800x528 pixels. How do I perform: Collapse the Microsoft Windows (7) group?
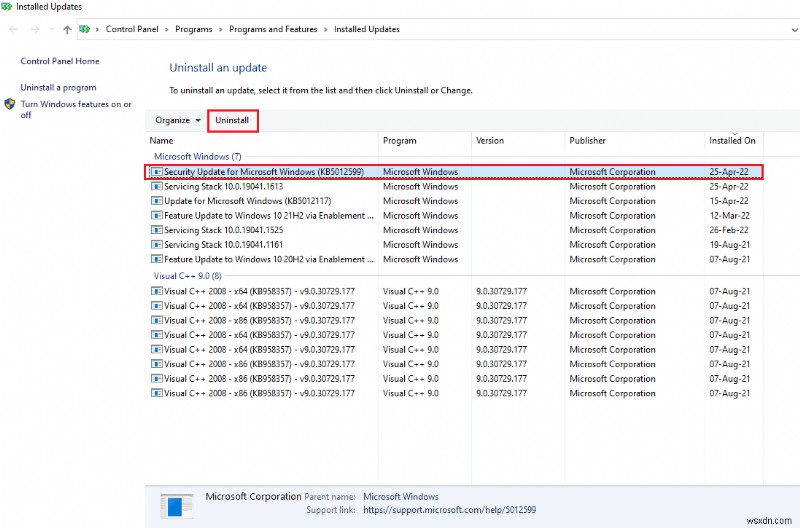pos(197,157)
